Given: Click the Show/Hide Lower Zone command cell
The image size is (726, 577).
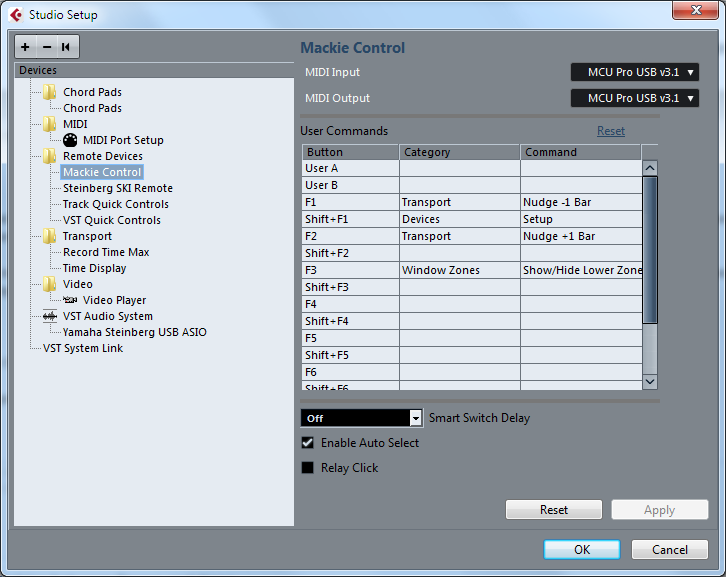Looking at the screenshot, I should pyautogui.click(x=581, y=270).
